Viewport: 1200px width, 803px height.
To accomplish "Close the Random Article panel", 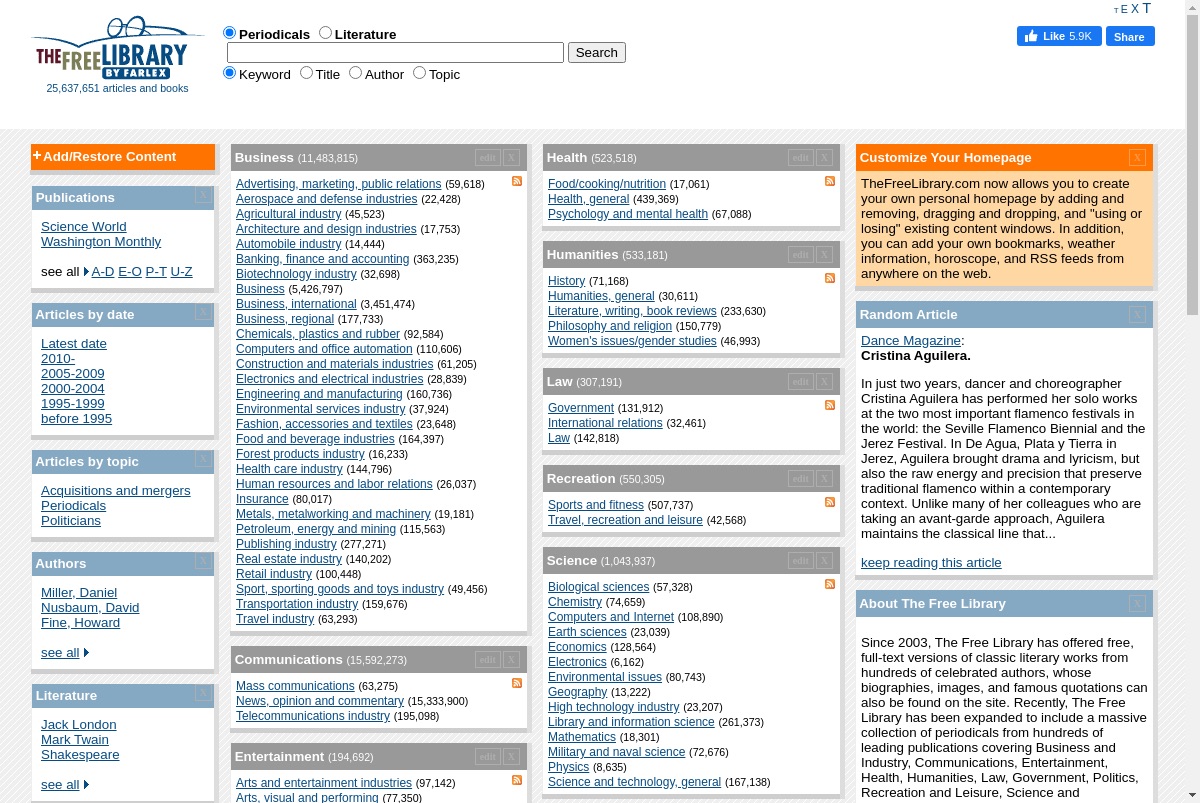I will pyautogui.click(x=1137, y=314).
